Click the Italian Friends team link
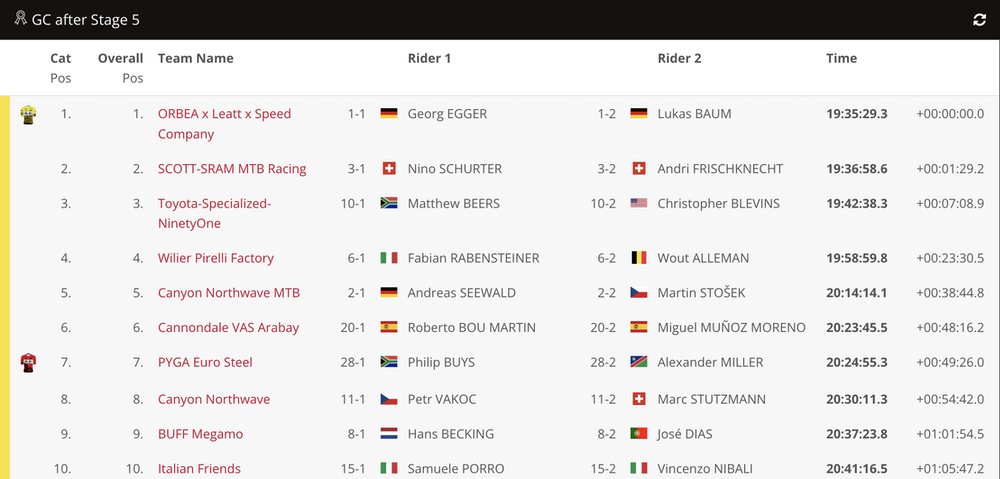 coord(200,469)
